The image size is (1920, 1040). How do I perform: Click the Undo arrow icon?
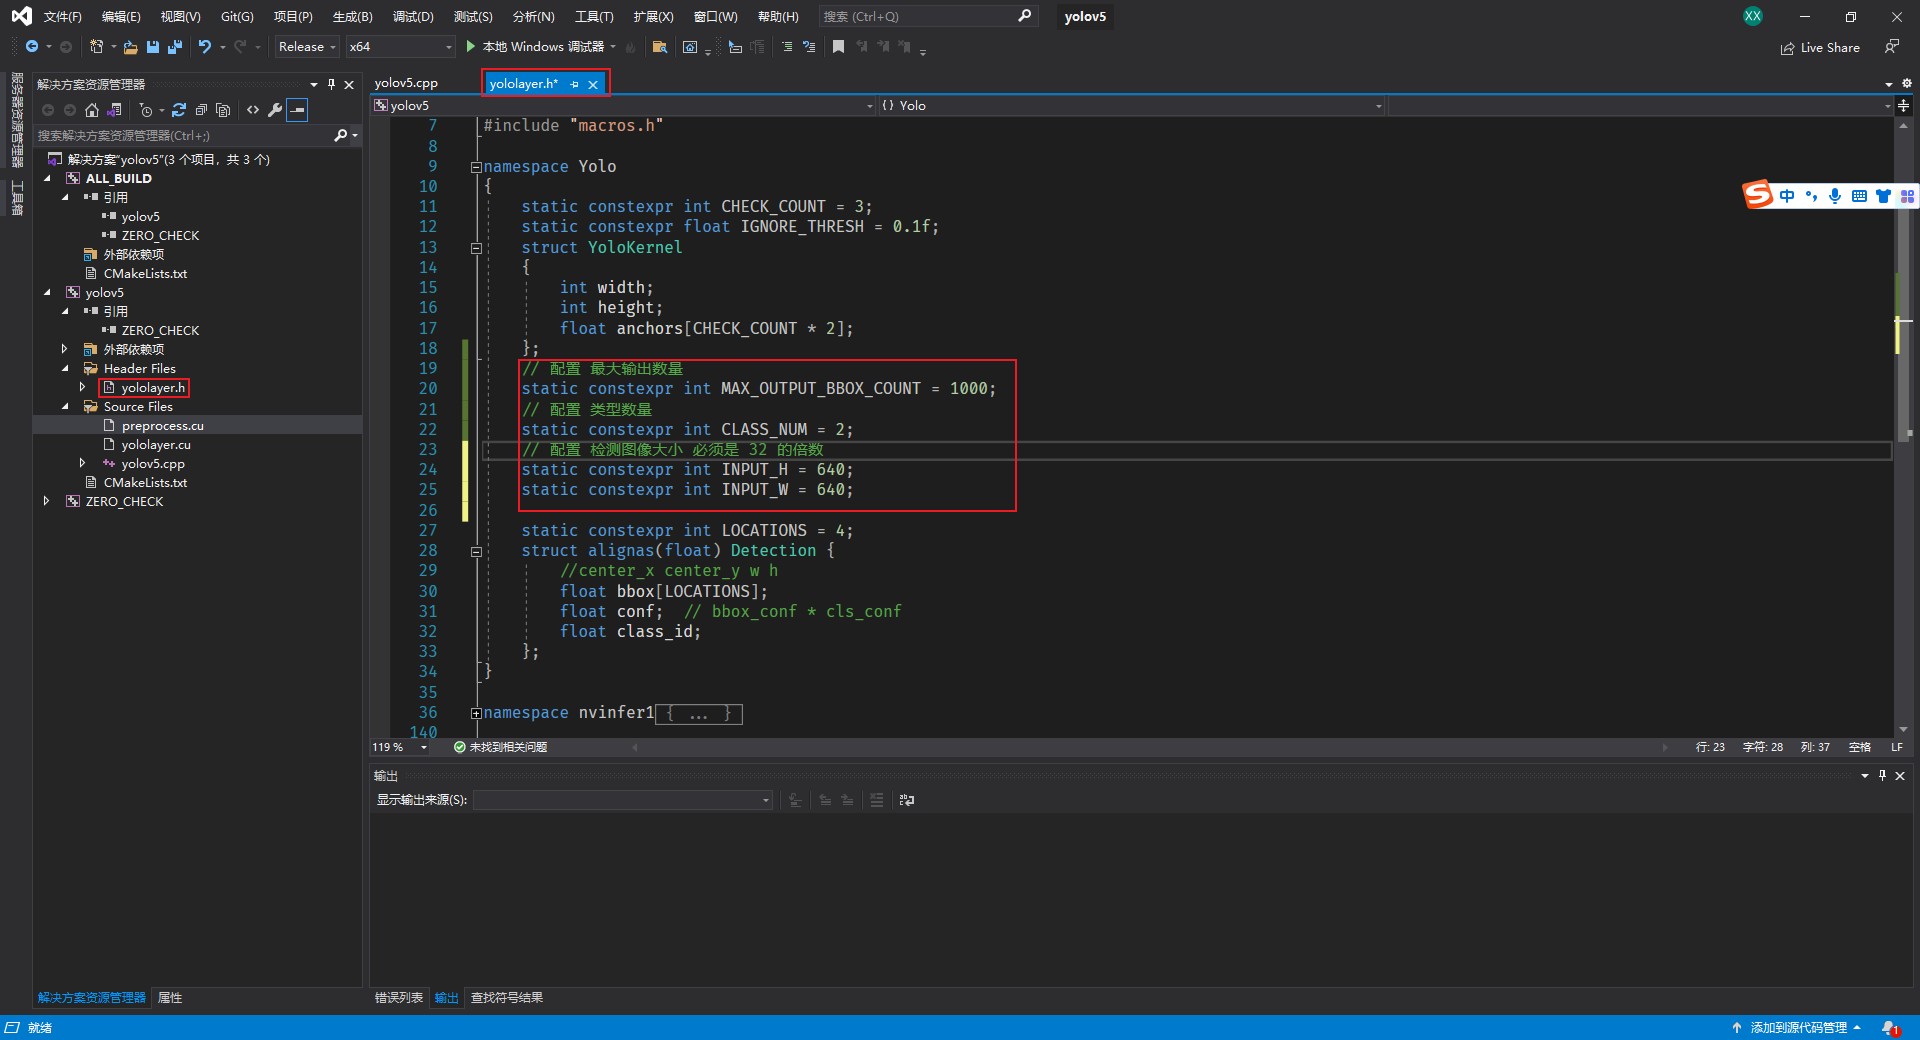(205, 47)
